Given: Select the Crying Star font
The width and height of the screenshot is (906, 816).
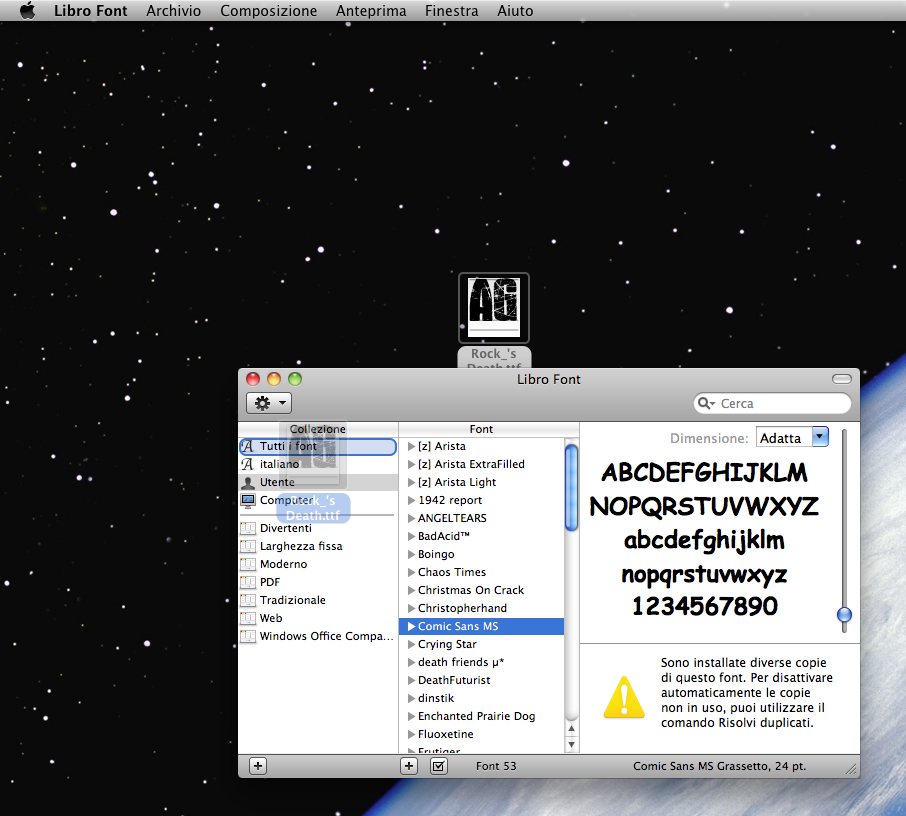Looking at the screenshot, I should [481, 644].
